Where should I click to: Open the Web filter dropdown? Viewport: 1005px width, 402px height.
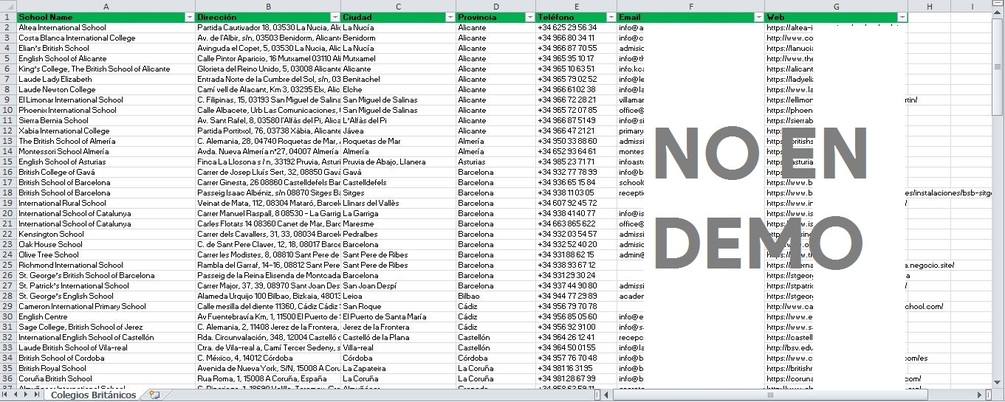[902, 17]
